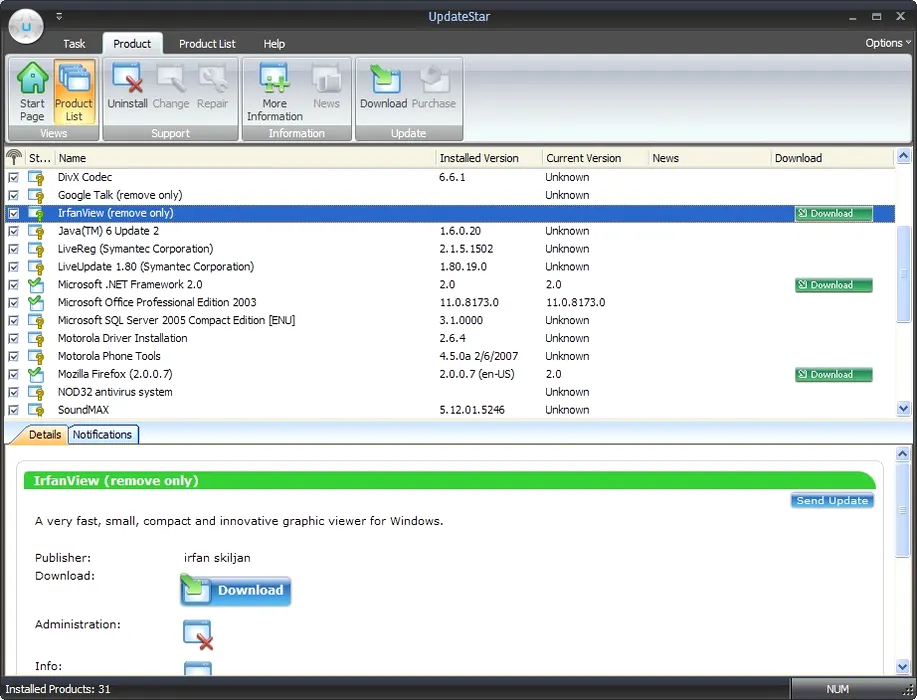The height and width of the screenshot is (700, 917).
Task: Go to the Start Page view
Action: click(32, 92)
